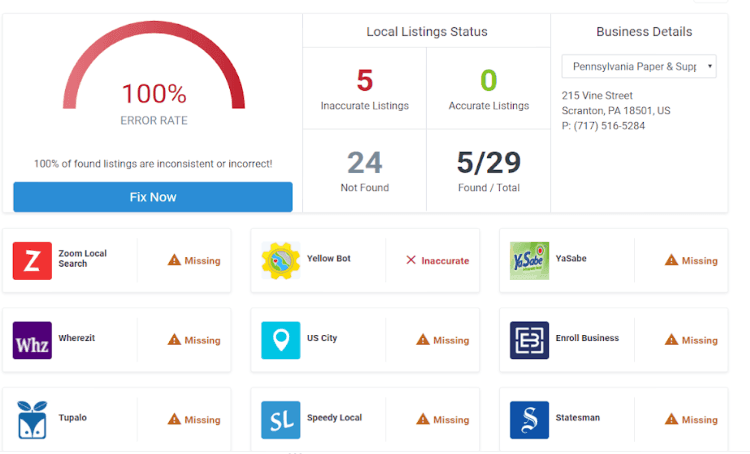The image size is (750, 454).
Task: Click the Missing status for Statesman
Action: (x=691, y=420)
